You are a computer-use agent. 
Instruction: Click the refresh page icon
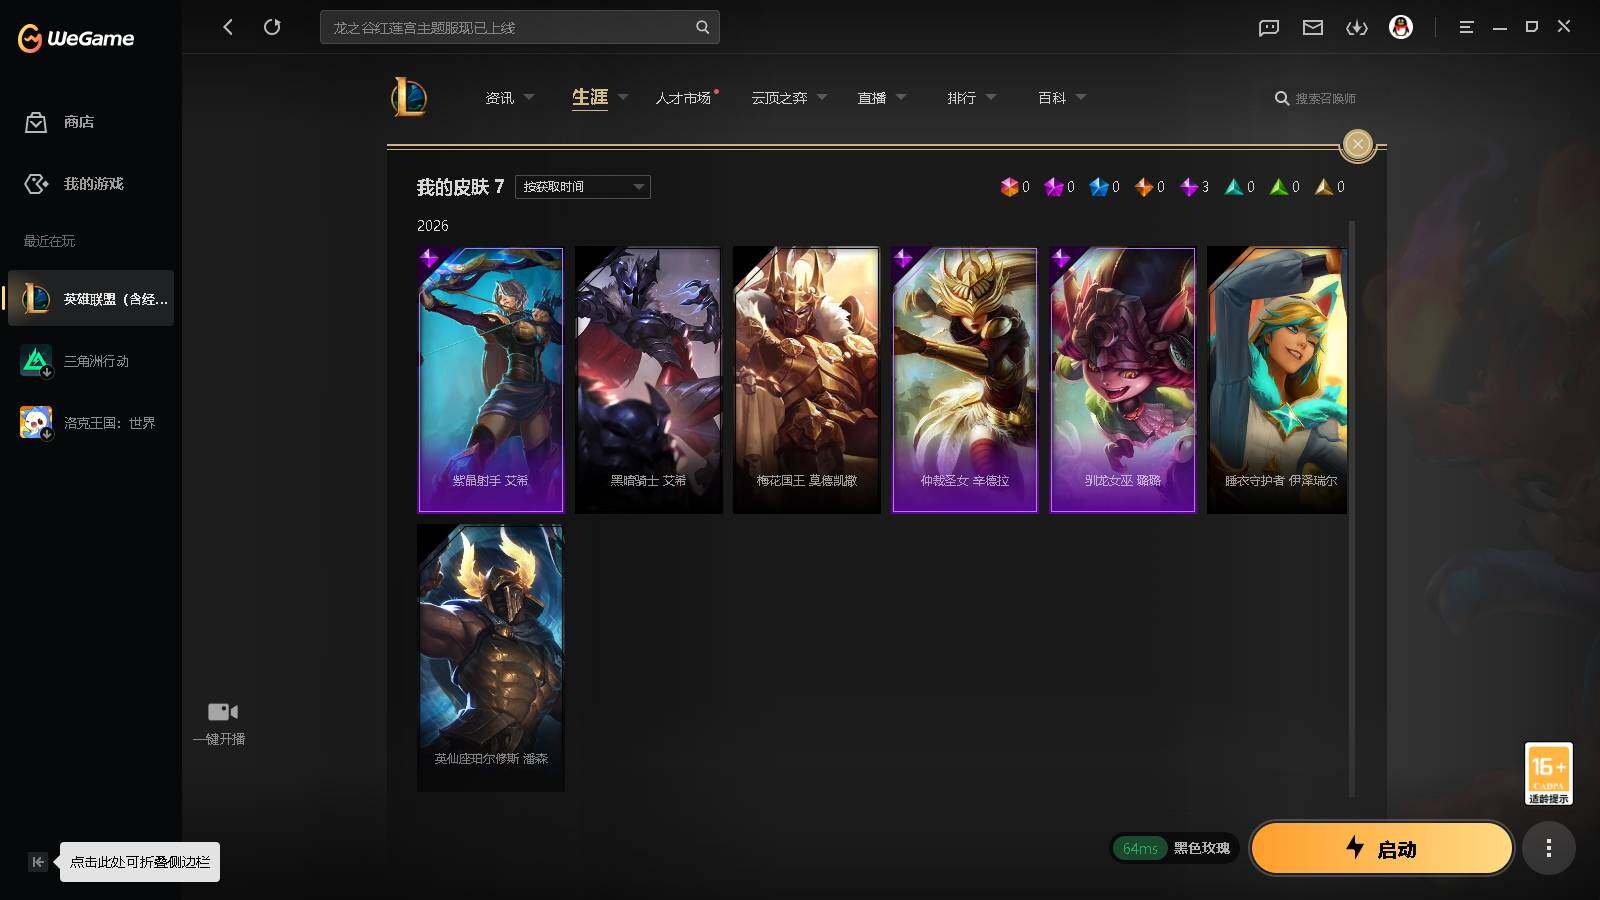click(x=272, y=27)
